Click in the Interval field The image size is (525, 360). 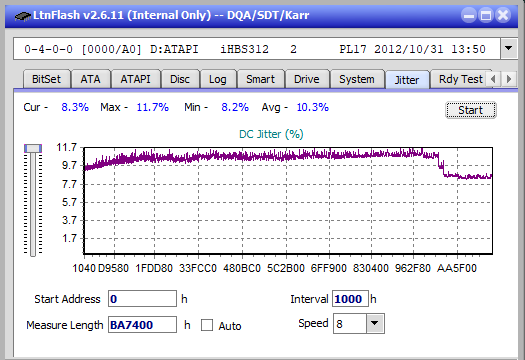[x=350, y=299]
